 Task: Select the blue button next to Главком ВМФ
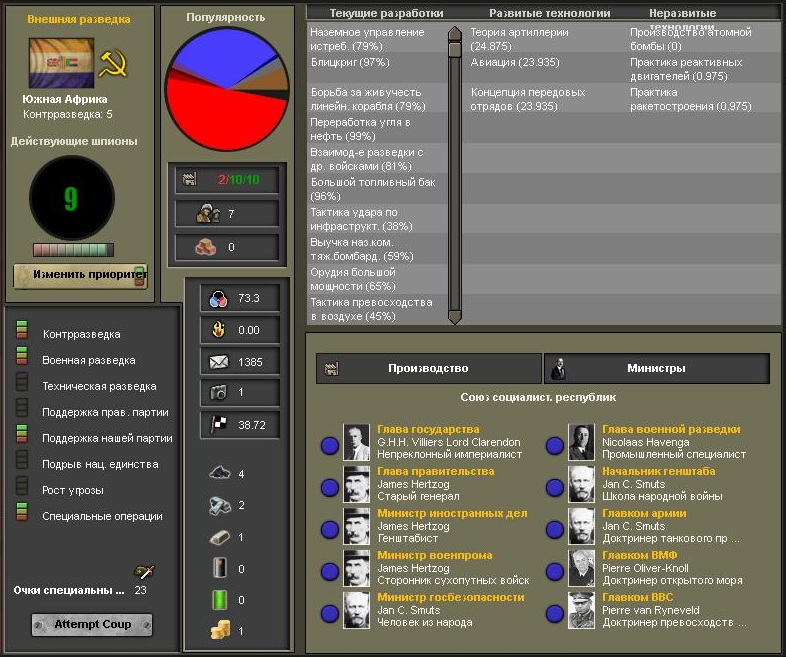(x=554, y=571)
